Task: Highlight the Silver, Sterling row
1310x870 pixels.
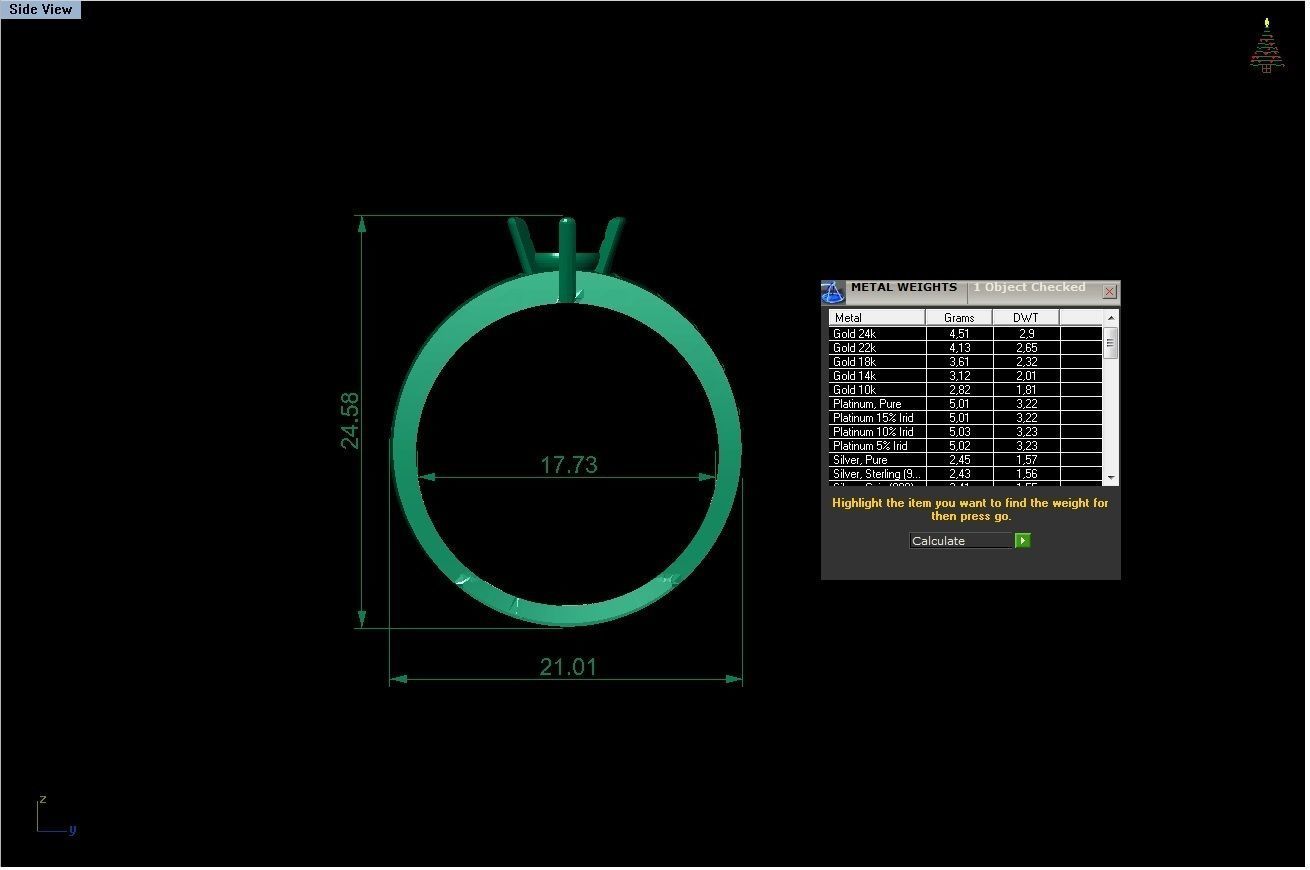Action: pyautogui.click(x=965, y=474)
